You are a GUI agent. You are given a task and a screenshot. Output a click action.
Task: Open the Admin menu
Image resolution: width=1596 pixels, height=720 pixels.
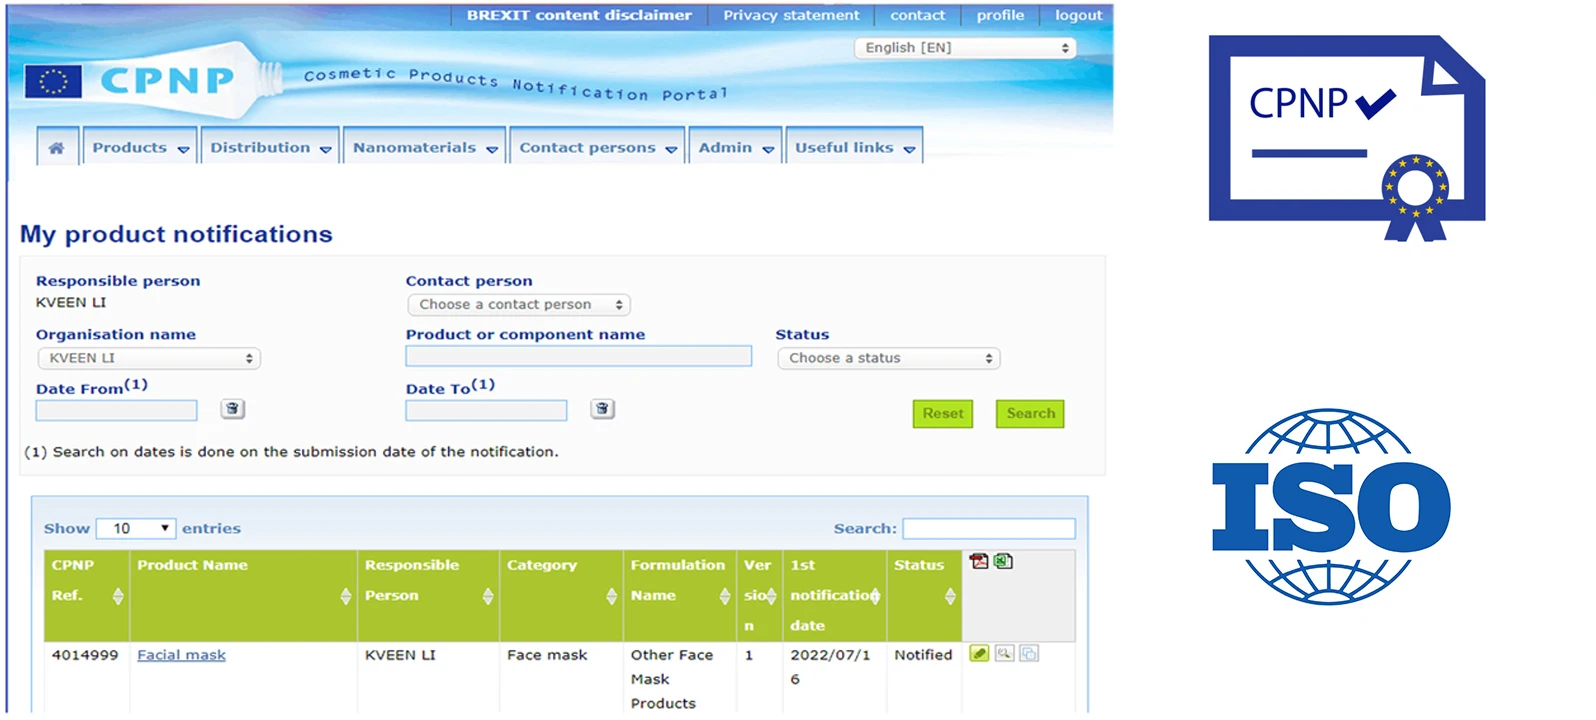point(735,147)
